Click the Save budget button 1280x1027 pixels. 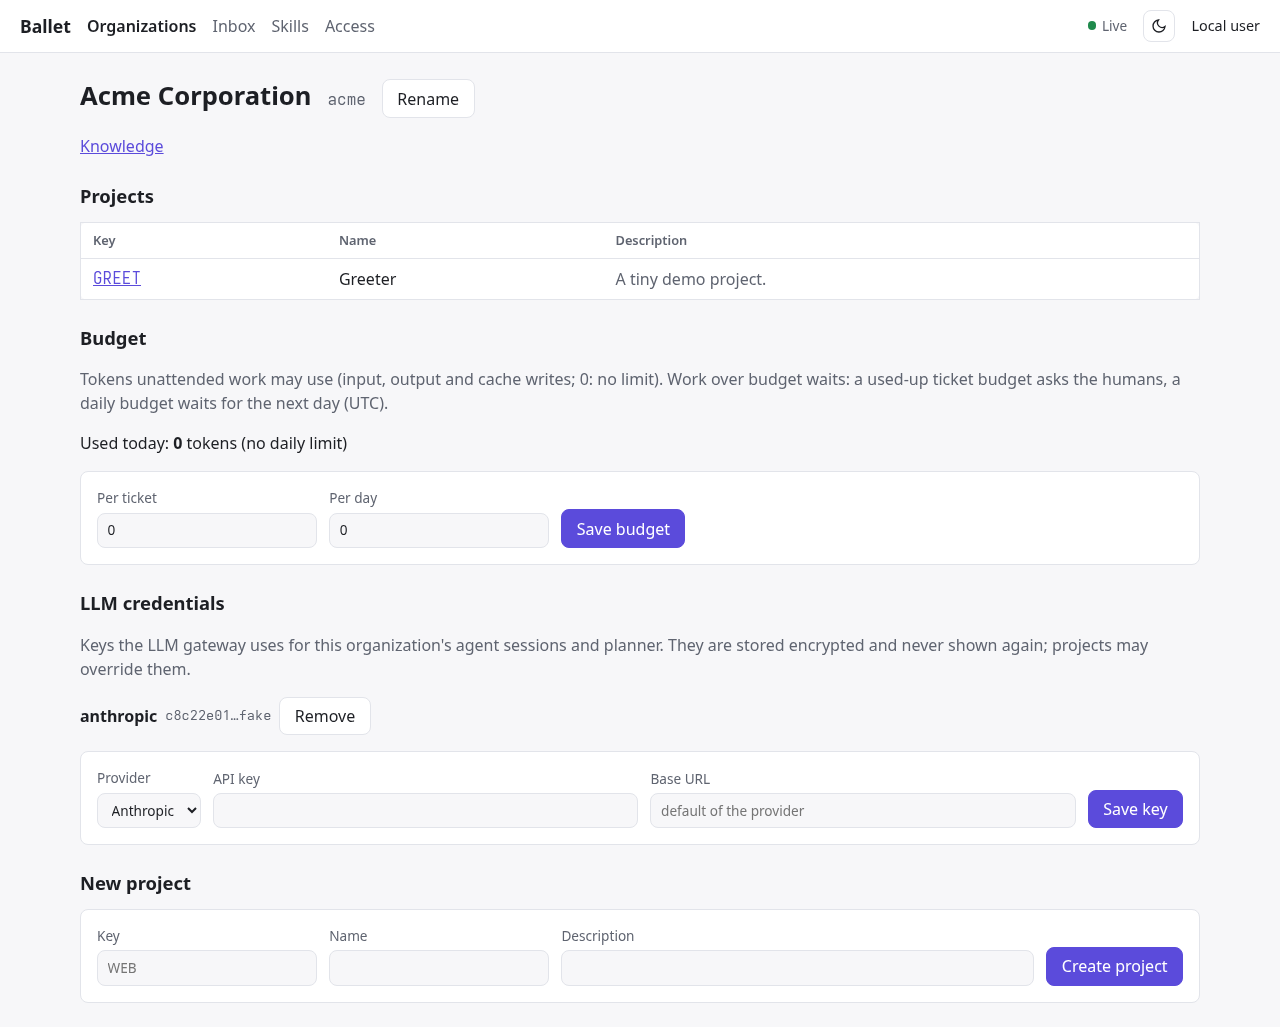[623, 529]
